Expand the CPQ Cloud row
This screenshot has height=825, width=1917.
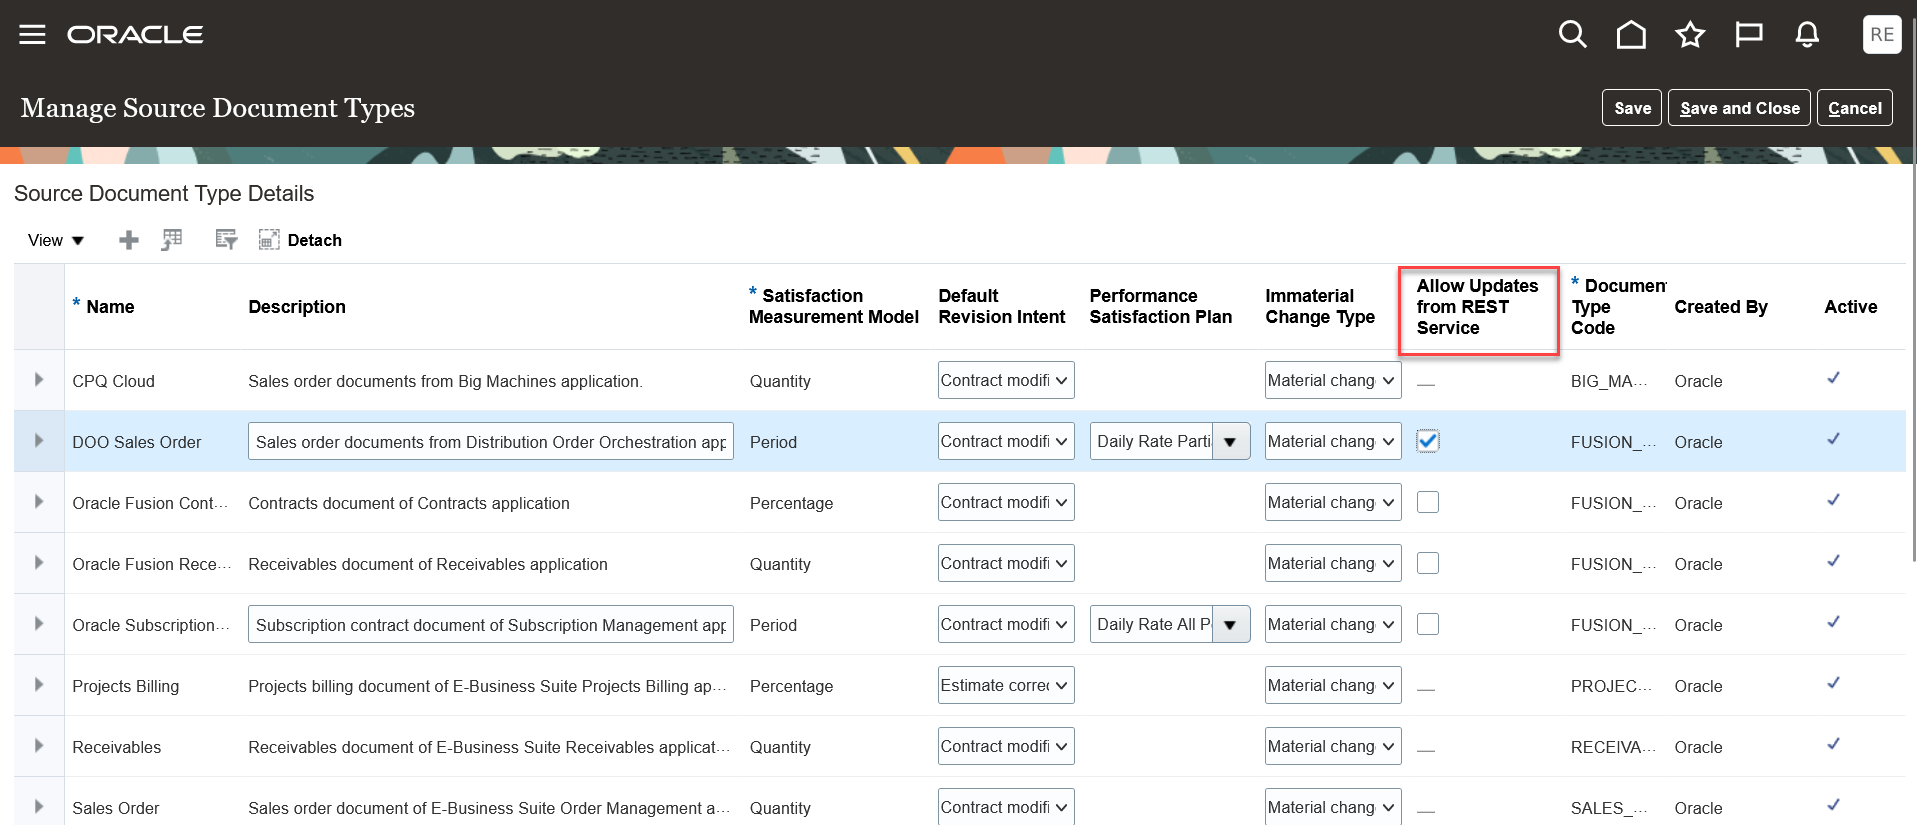(39, 380)
